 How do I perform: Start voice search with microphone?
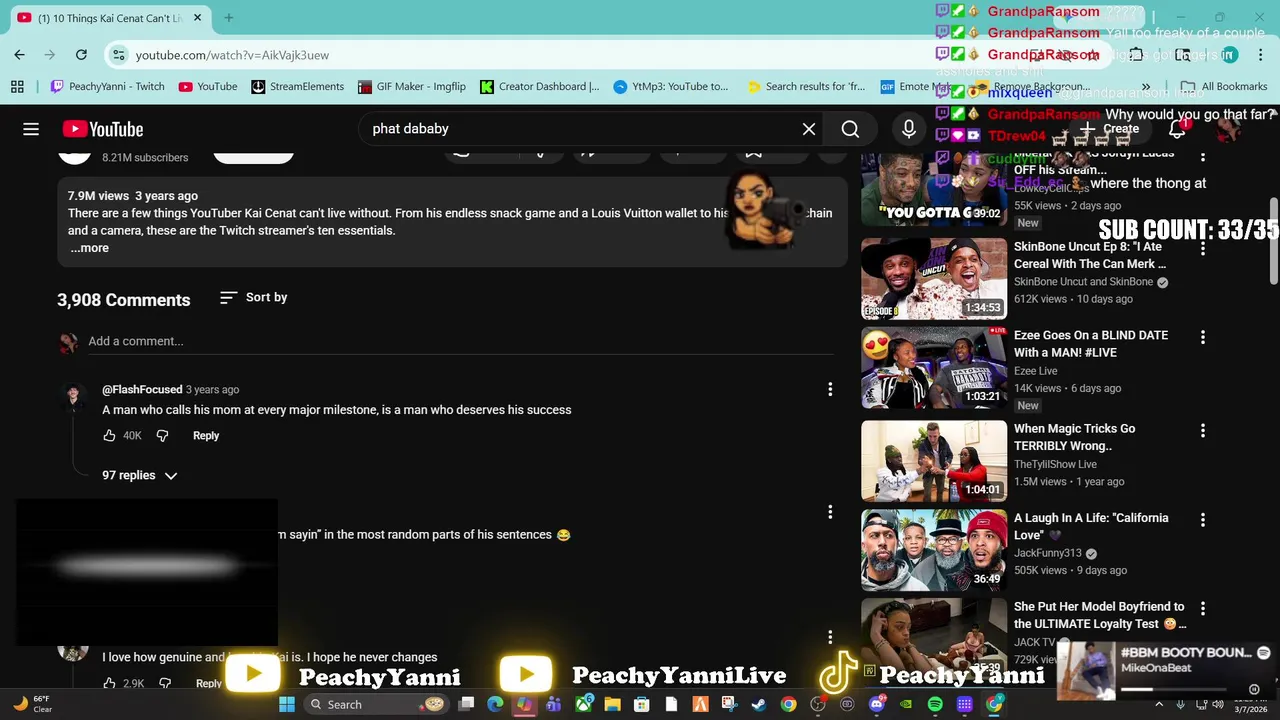[909, 129]
